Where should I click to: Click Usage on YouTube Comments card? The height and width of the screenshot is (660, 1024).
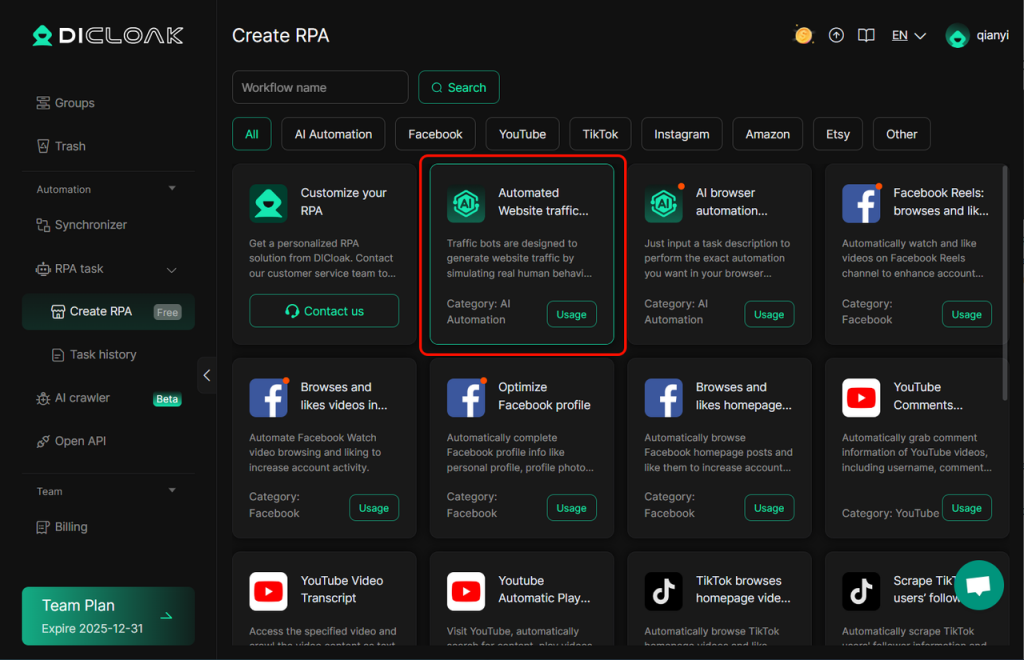coord(967,508)
